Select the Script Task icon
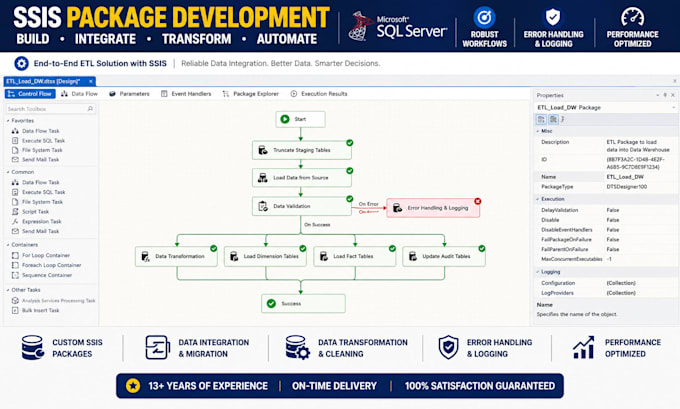This screenshot has width=680, height=409. pos(15,212)
